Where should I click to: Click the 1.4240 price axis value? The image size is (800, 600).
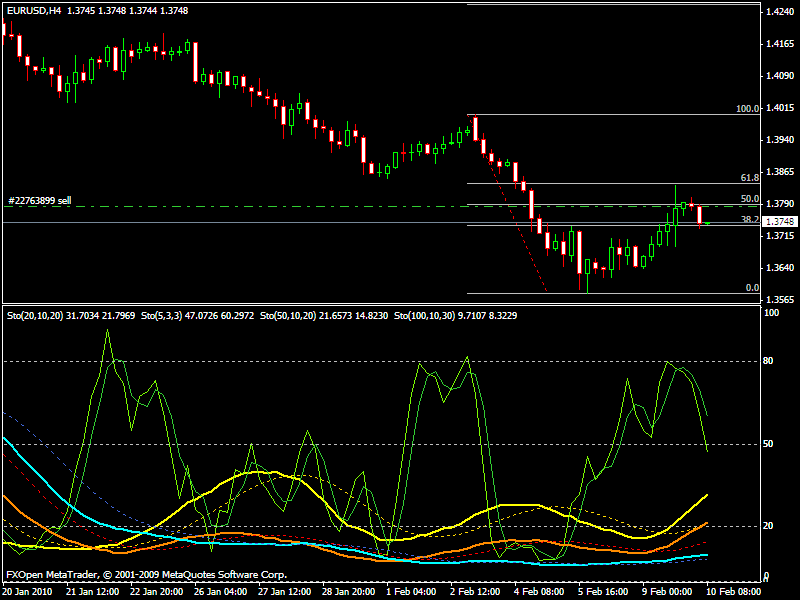point(779,12)
